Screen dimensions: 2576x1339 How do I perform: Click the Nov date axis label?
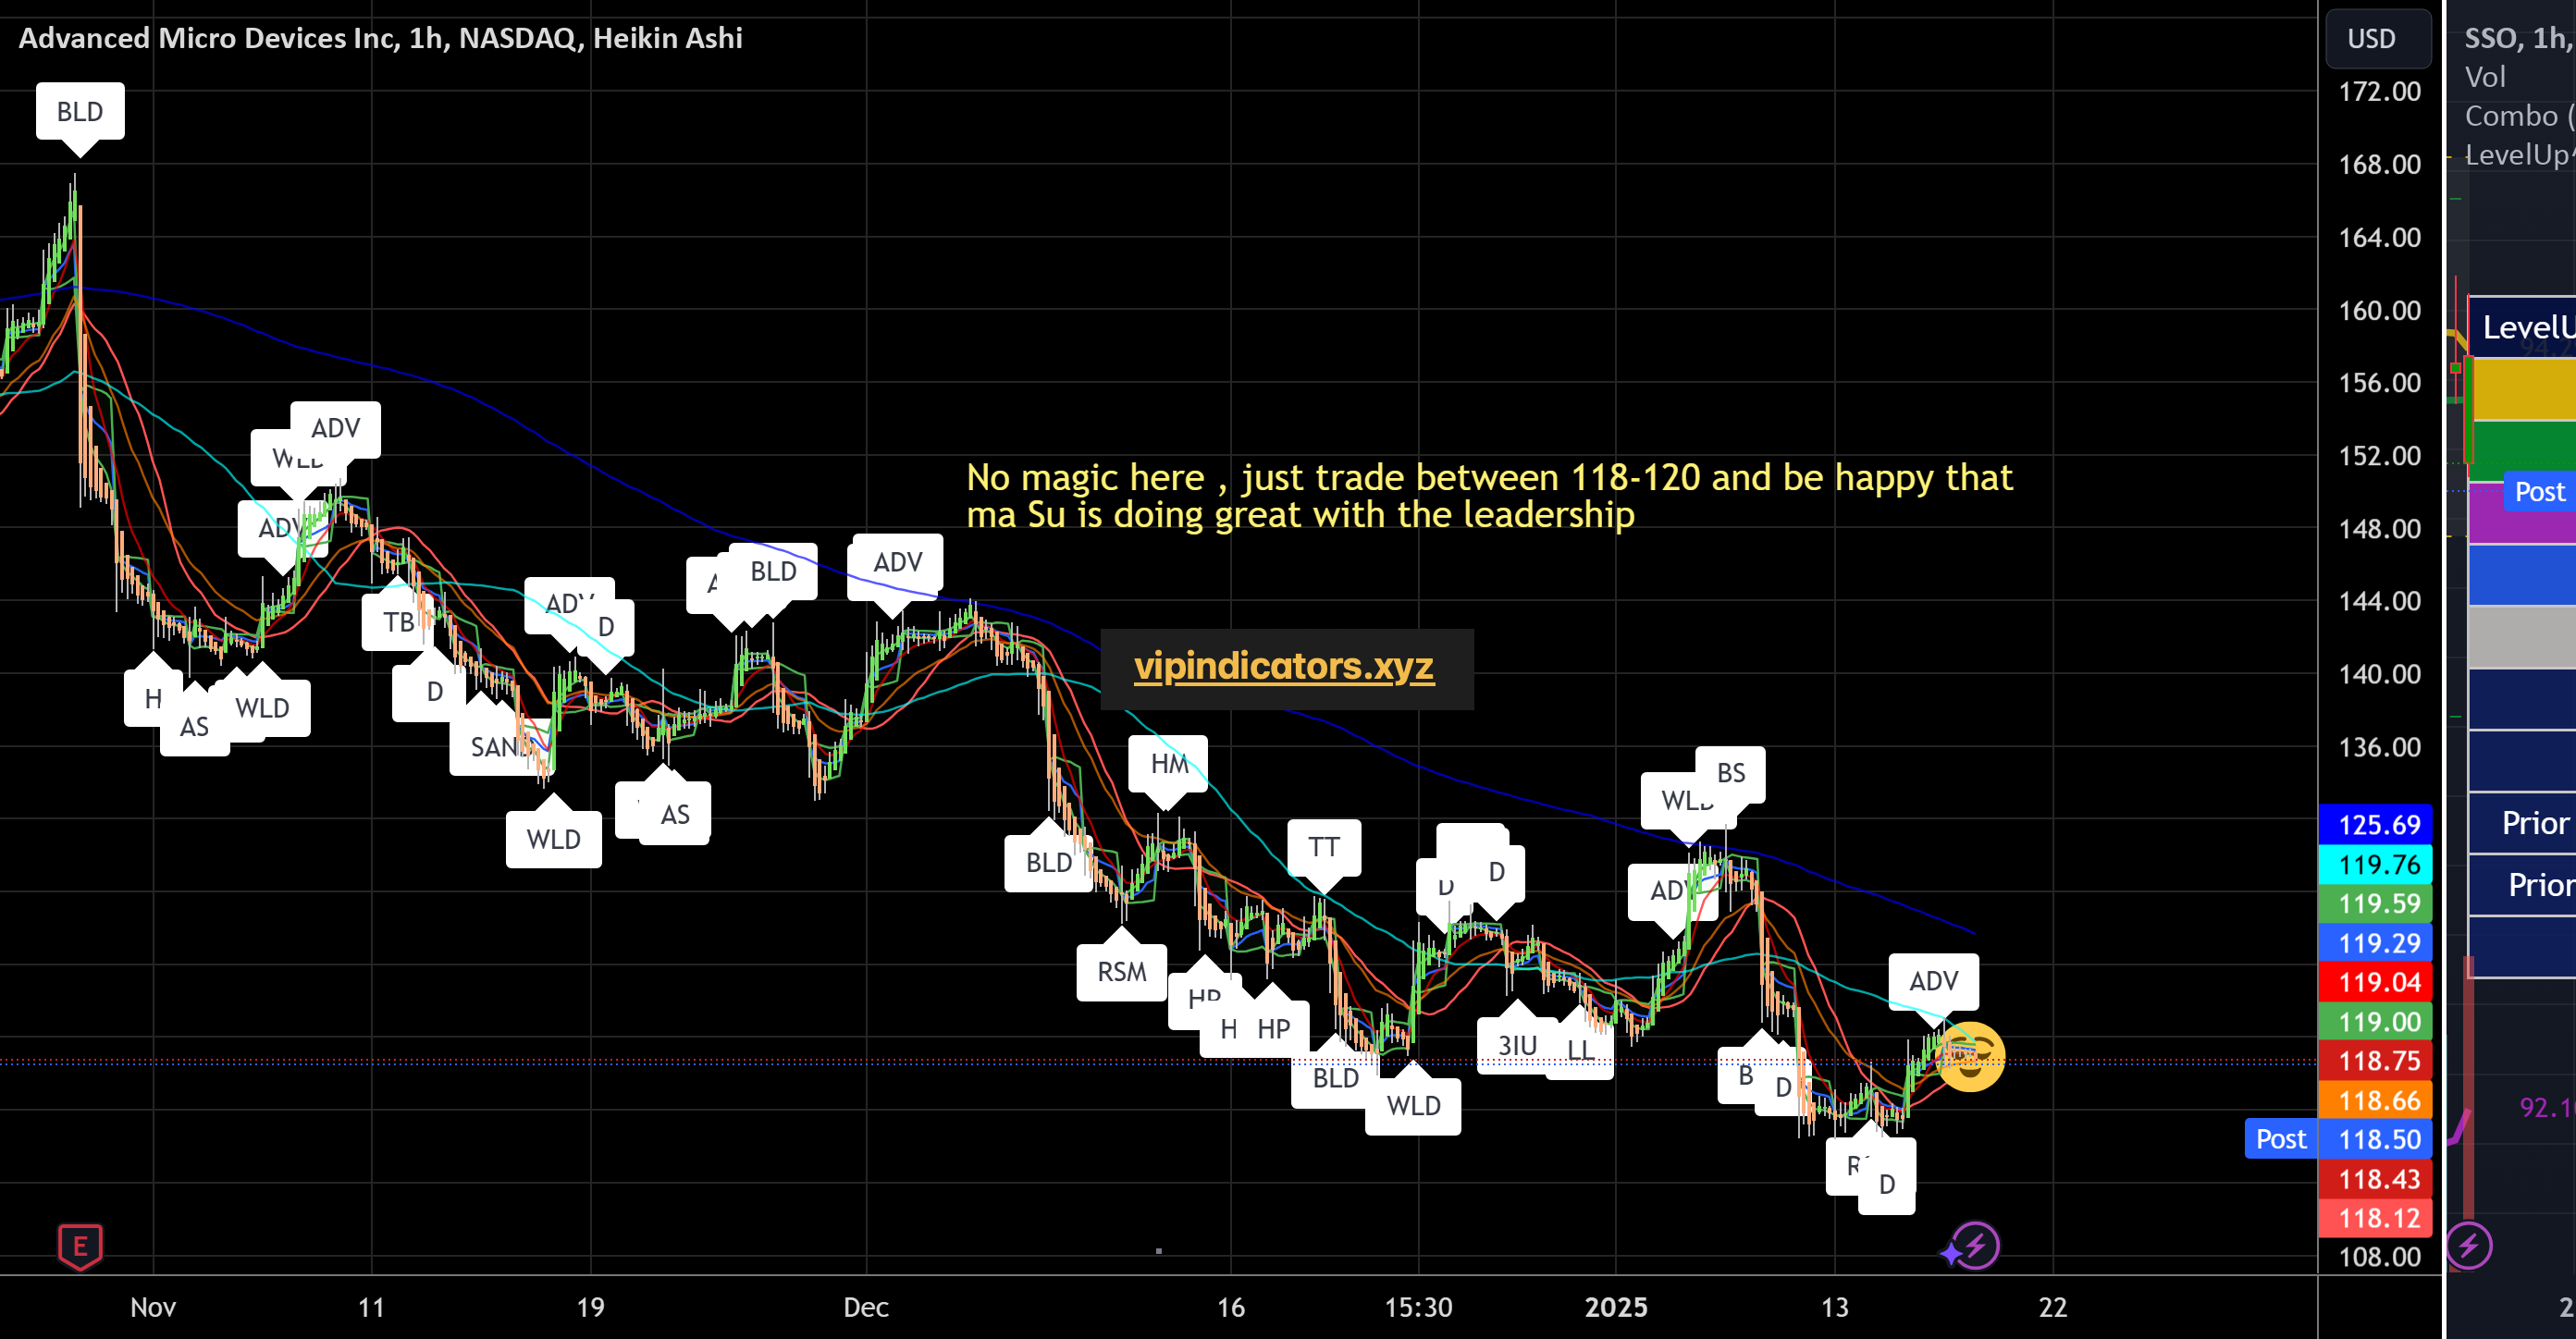click(x=153, y=1307)
